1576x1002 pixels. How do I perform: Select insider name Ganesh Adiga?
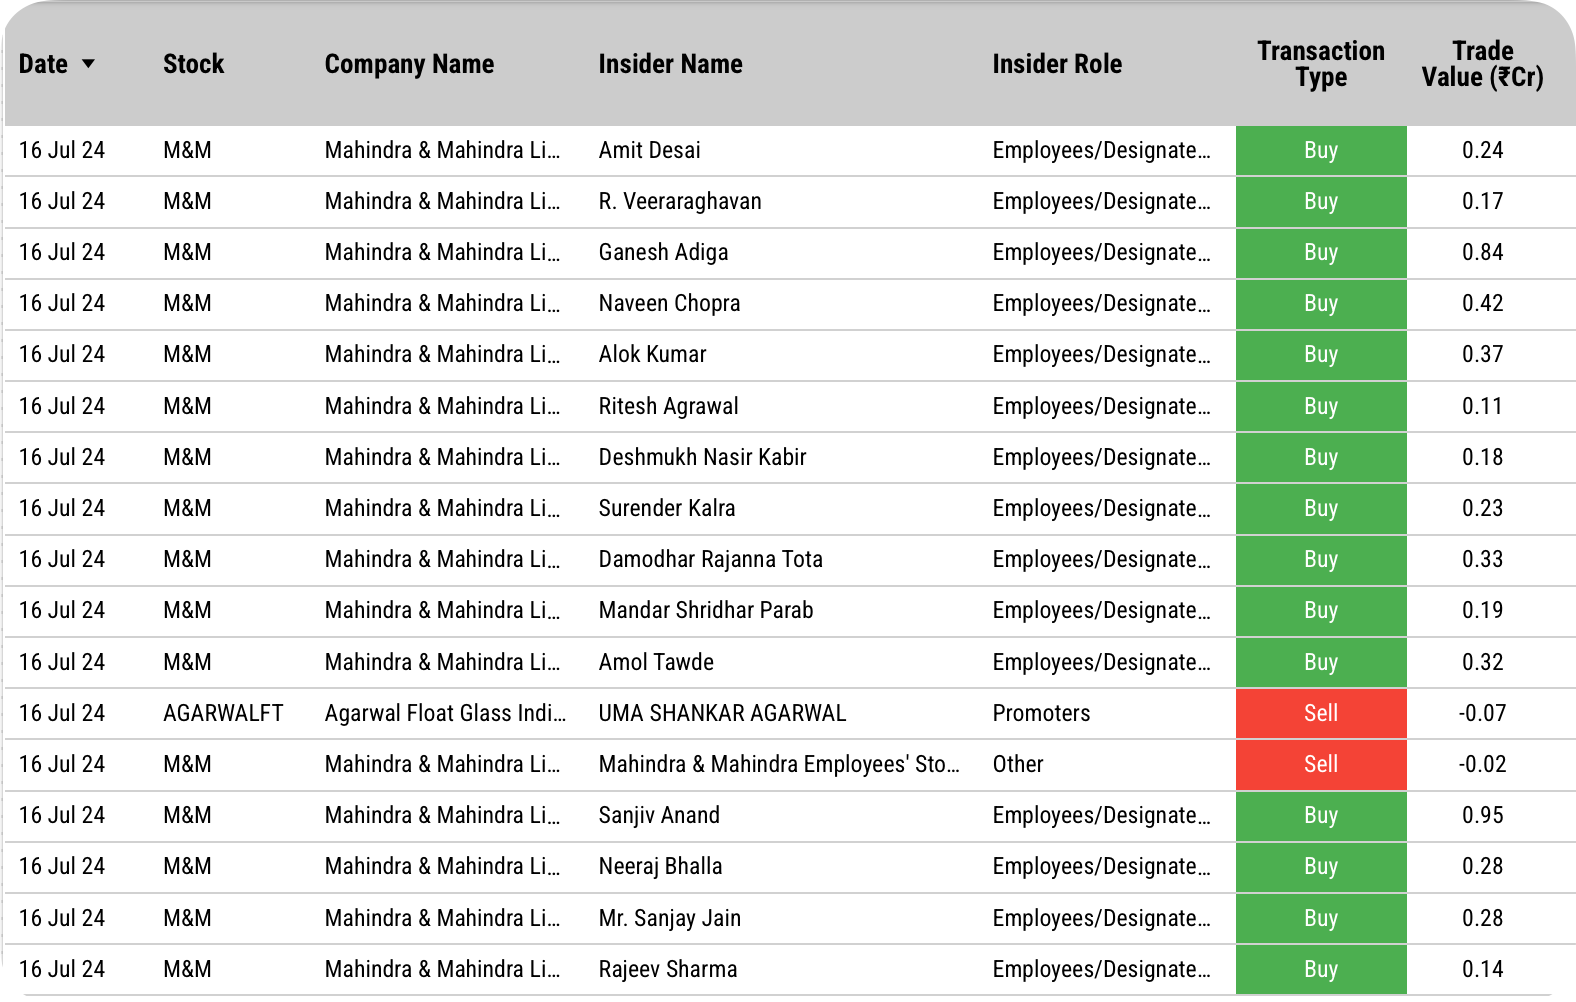click(663, 252)
